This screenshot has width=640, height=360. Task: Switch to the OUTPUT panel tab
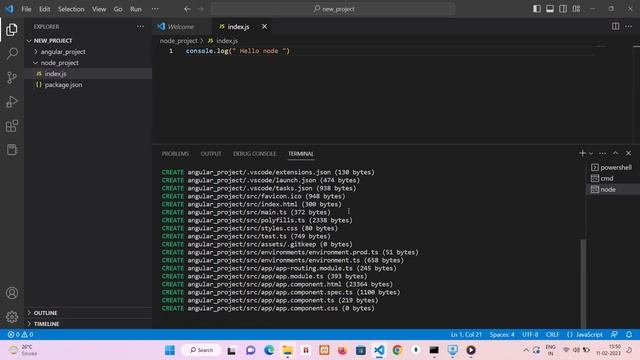(211, 154)
